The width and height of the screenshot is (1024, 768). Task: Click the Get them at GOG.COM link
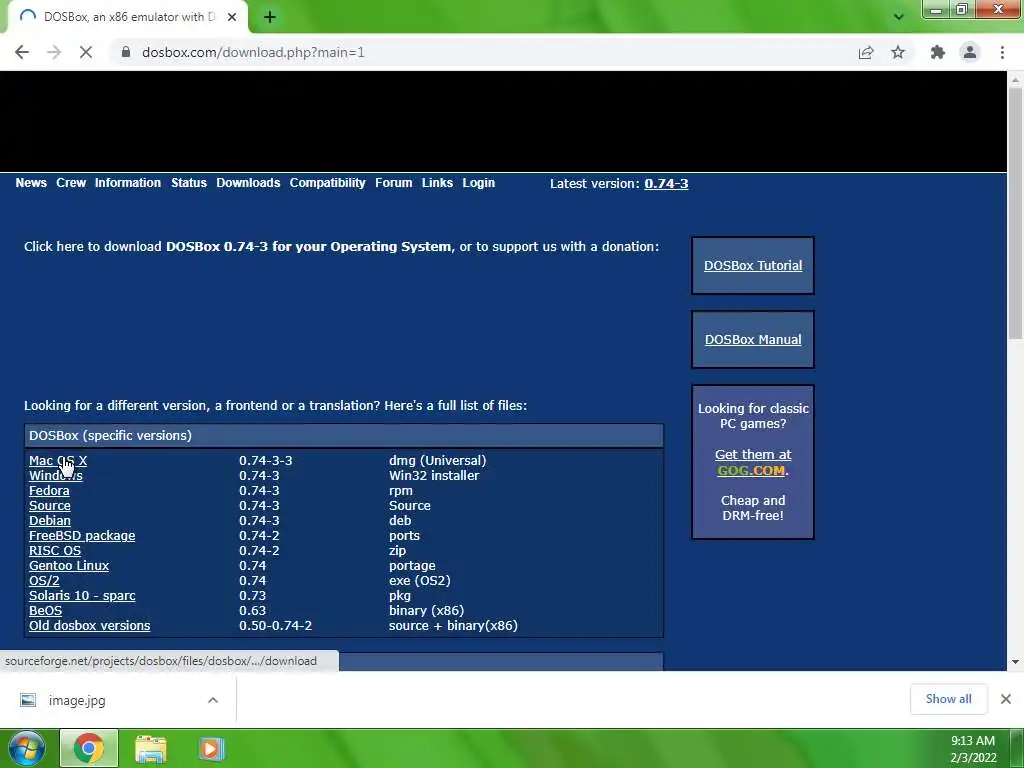[x=753, y=462]
